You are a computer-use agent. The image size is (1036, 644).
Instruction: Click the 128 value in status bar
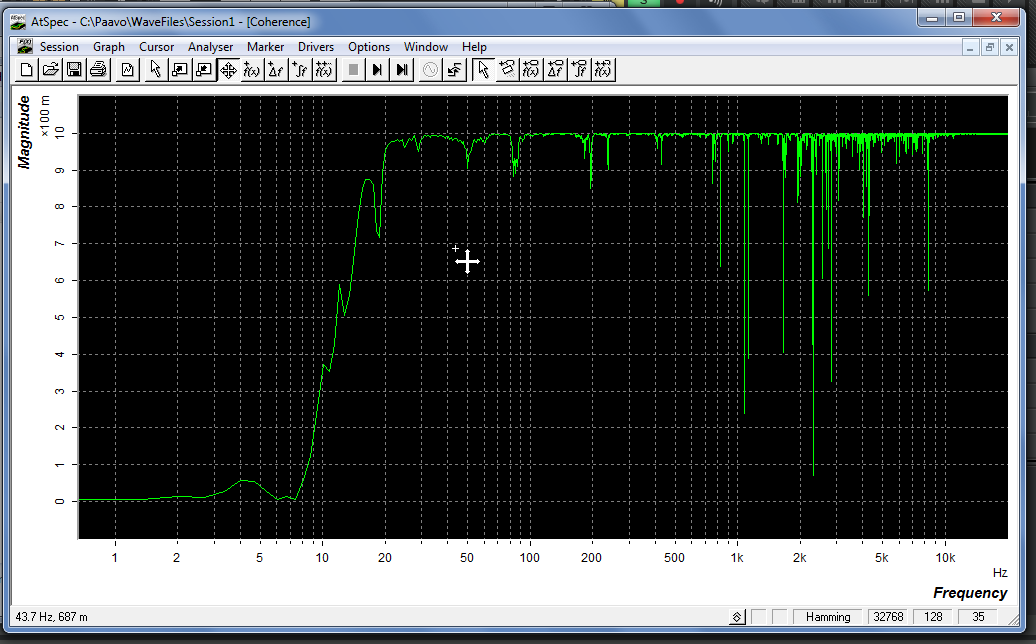click(933, 617)
